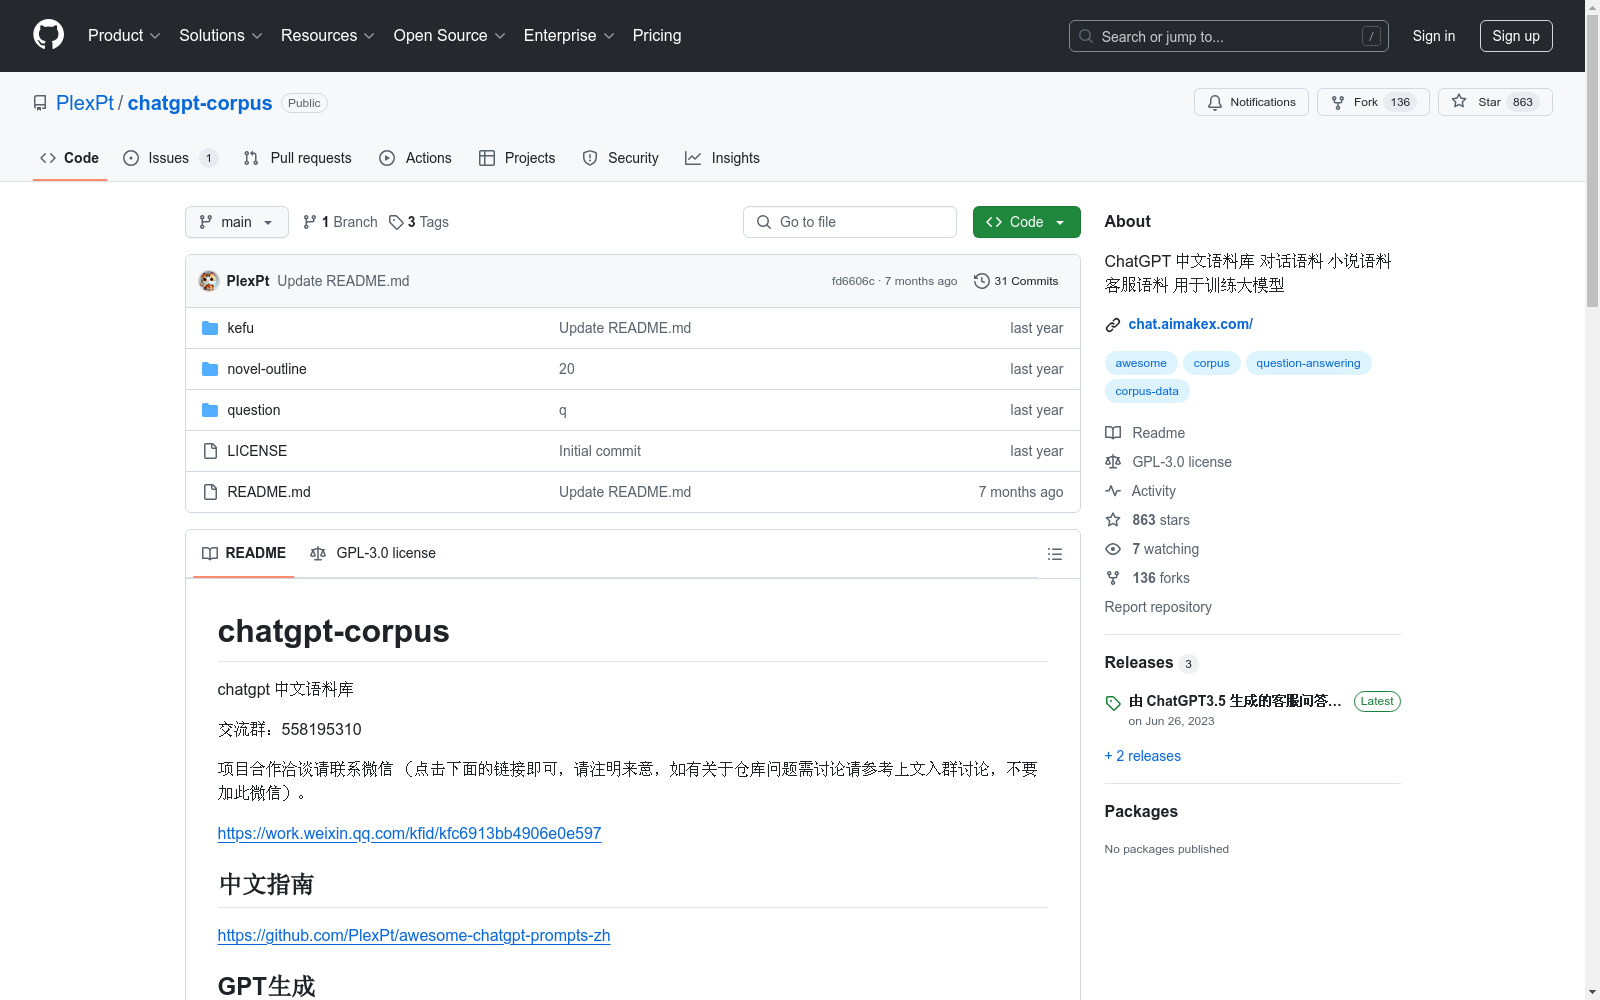View the 1 Branch link
Image resolution: width=1600 pixels, height=1000 pixels.
pos(340,222)
